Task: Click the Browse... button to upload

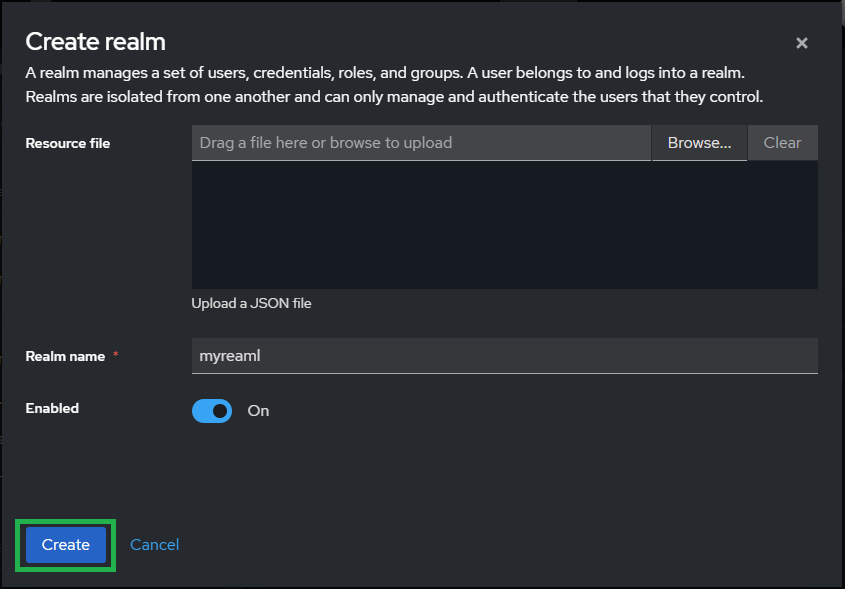Action: pos(699,143)
